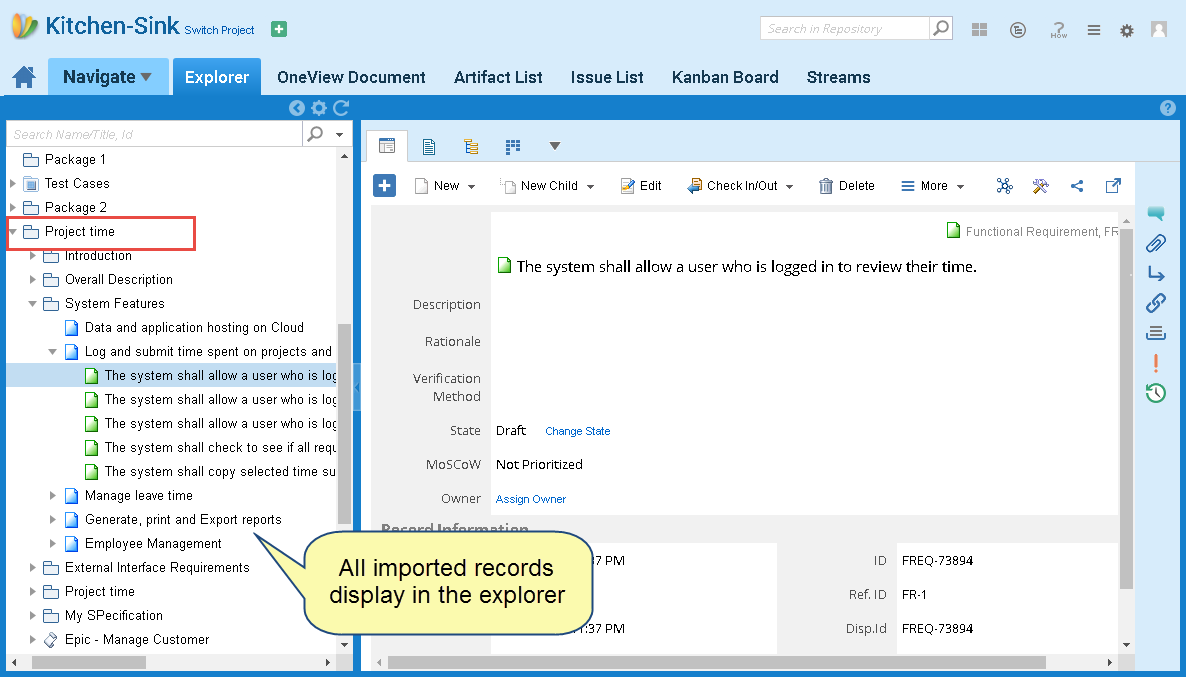Click the Edit button
Viewport: 1186px width, 677px height.
point(641,185)
